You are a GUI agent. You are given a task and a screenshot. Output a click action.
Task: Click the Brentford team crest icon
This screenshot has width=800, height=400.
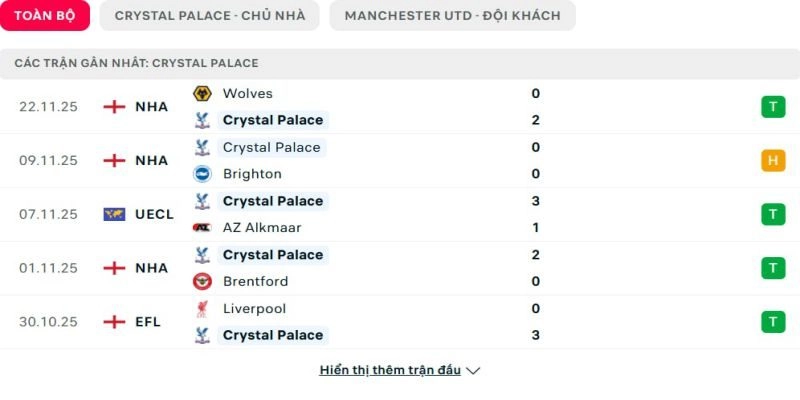tap(202, 282)
